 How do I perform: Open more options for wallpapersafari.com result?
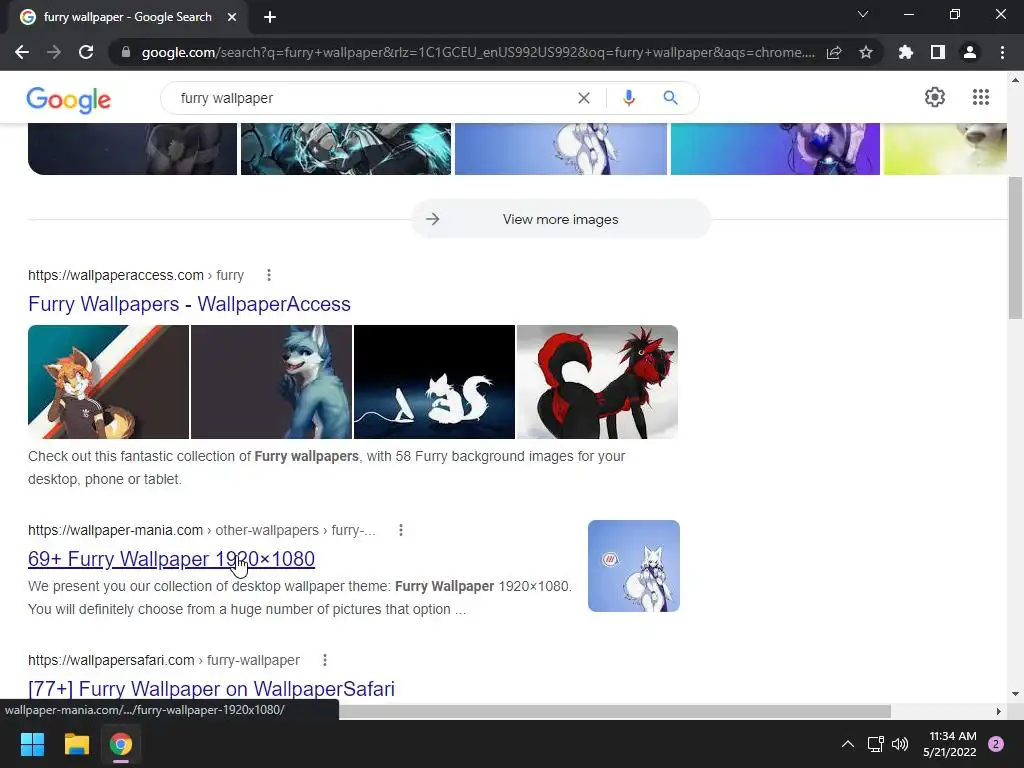325,660
